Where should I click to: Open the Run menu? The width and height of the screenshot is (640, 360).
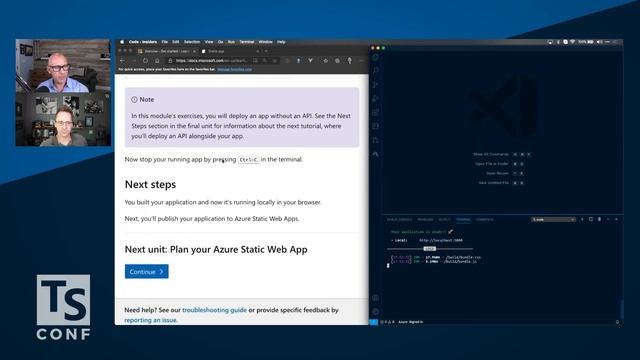[x=231, y=42]
